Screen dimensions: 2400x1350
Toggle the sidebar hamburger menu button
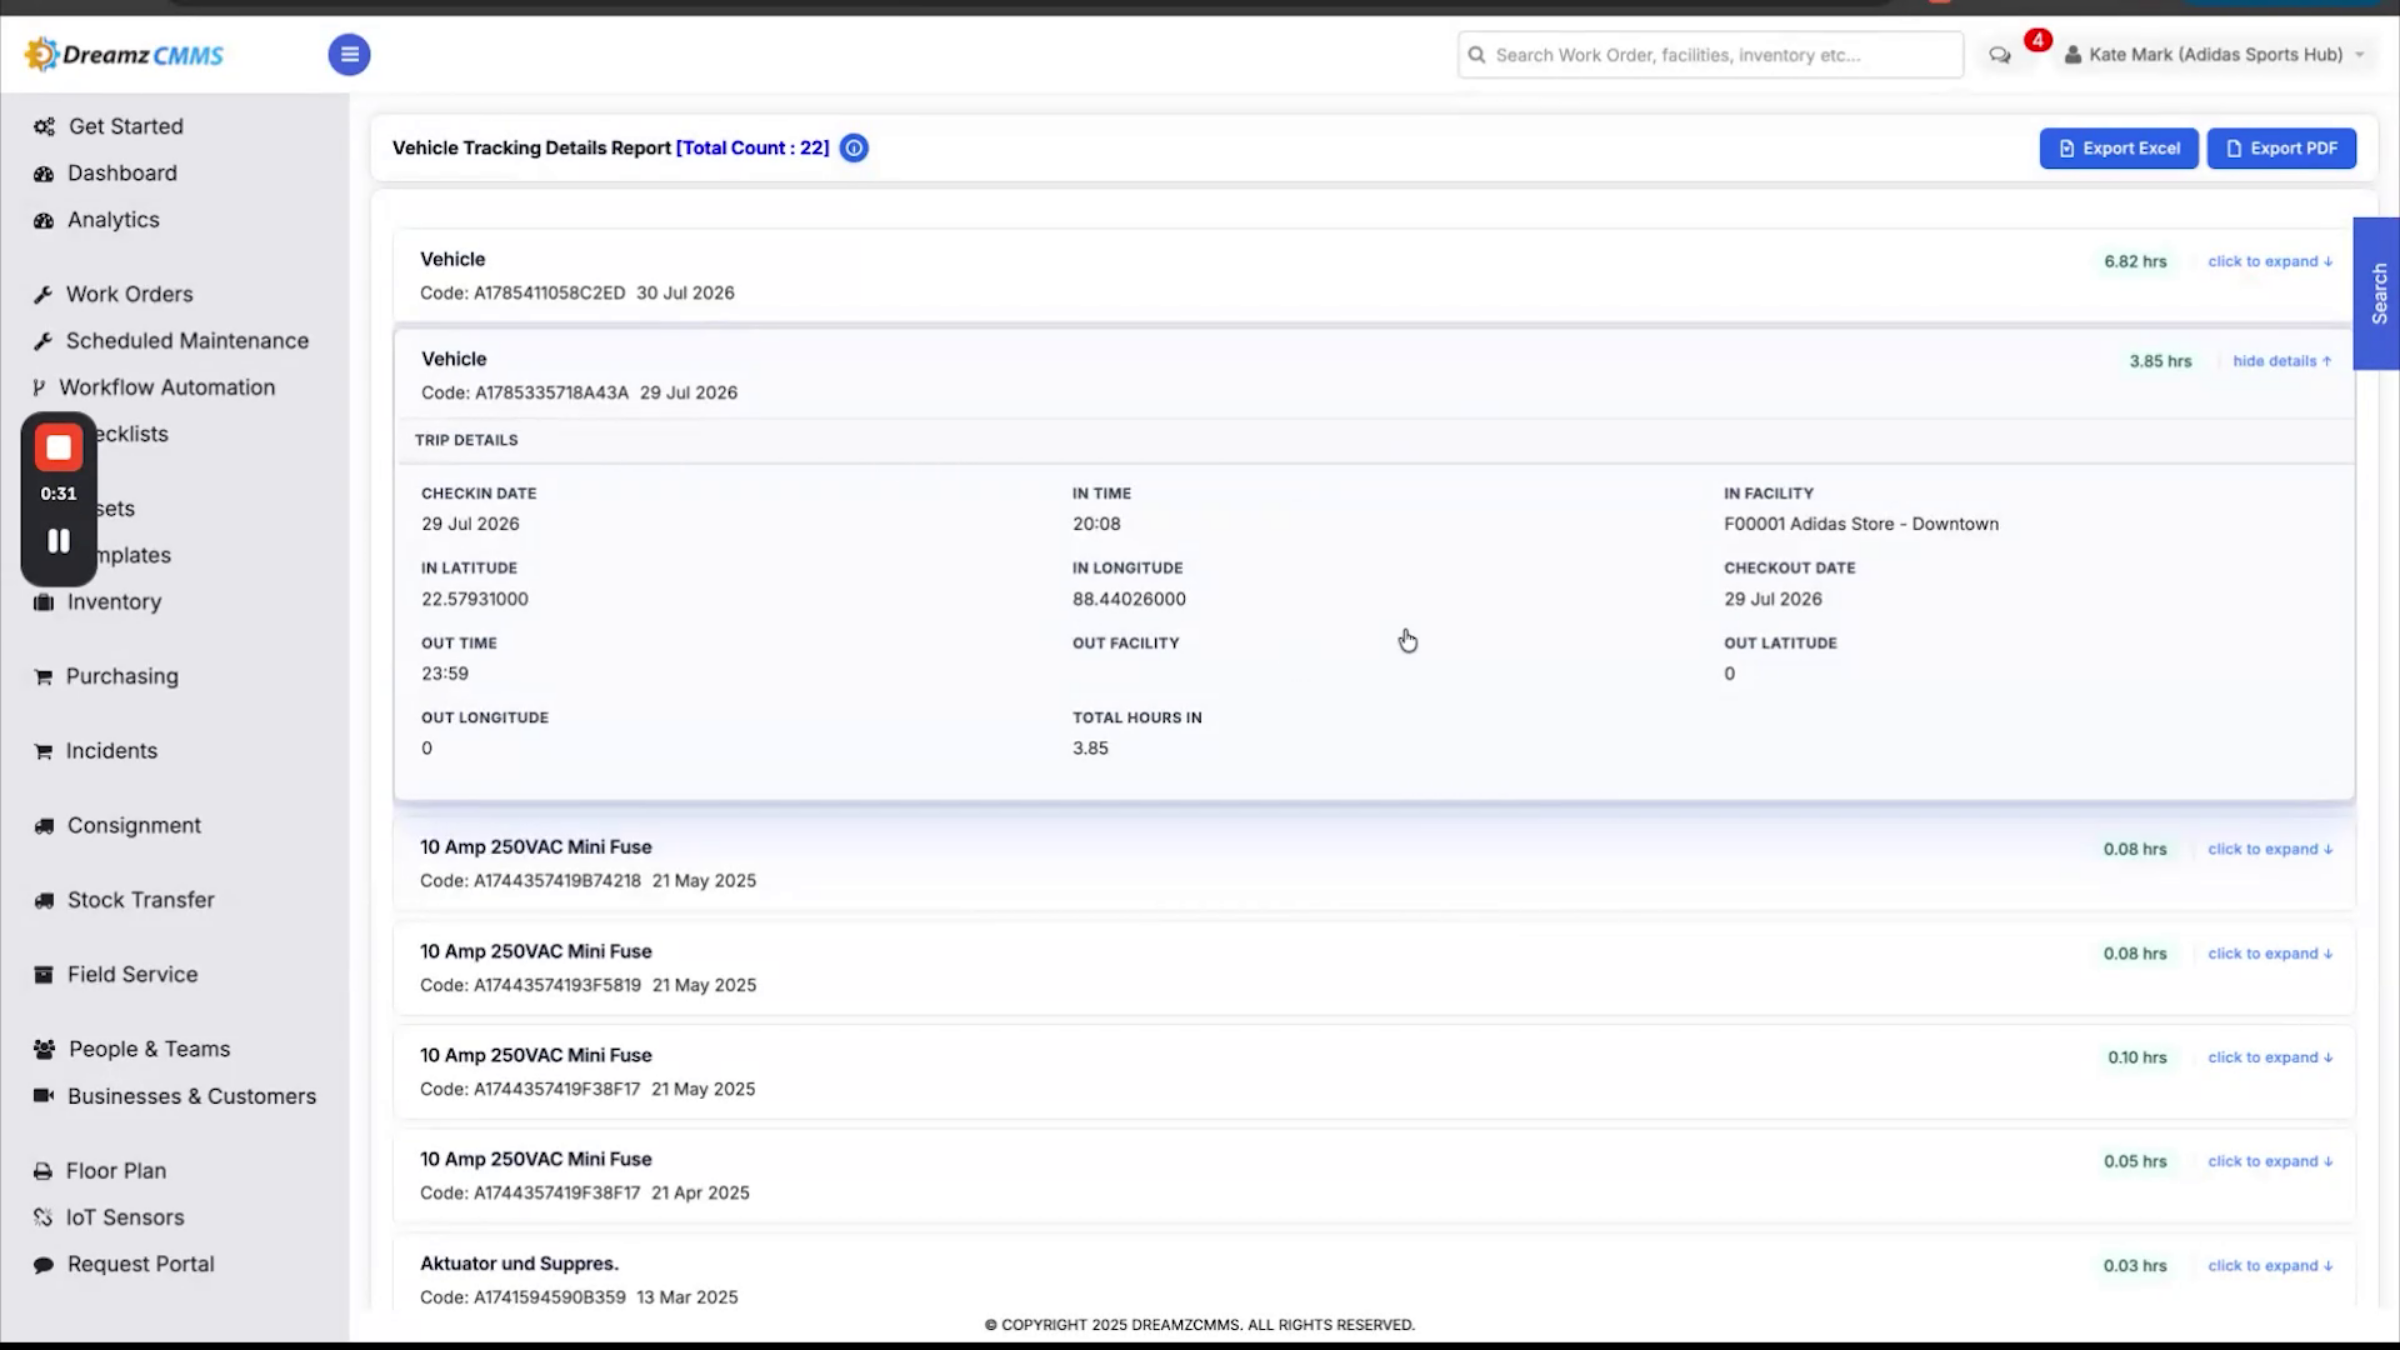(x=349, y=54)
